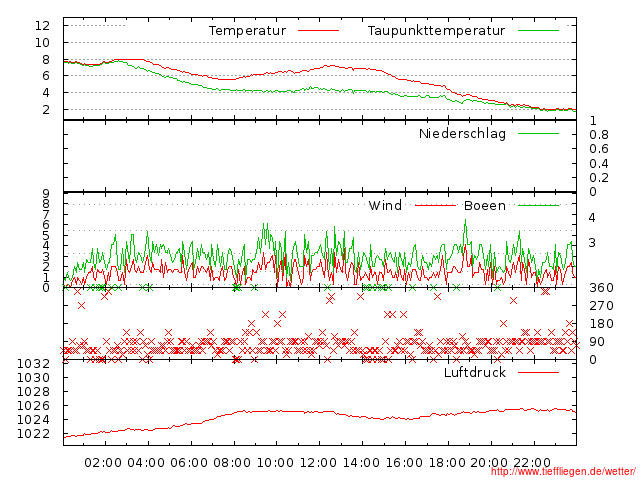The width and height of the screenshot is (640, 480).
Task: Click the Taupunkttemperatur legend label
Action: [x=436, y=31]
